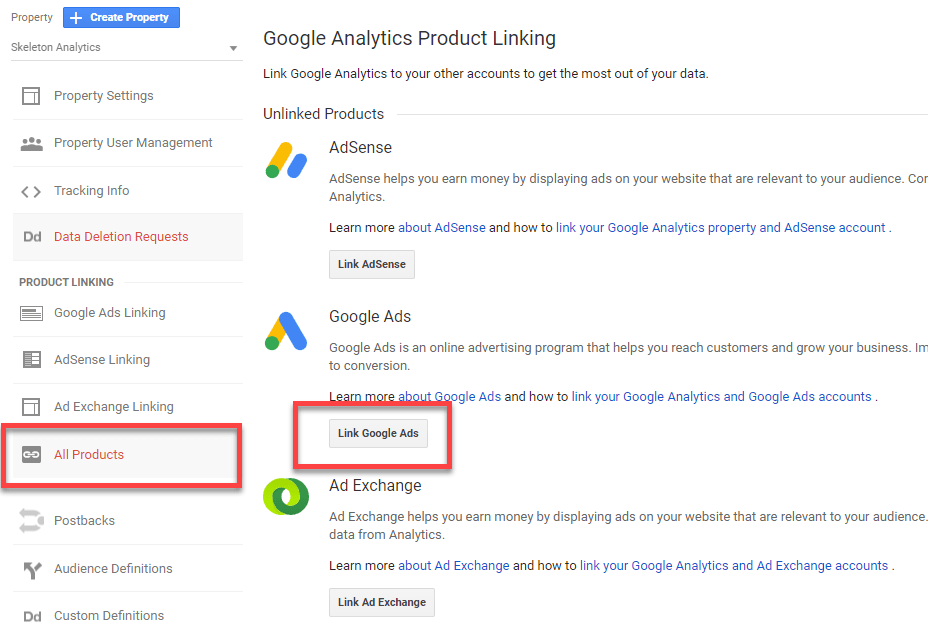The image size is (928, 635).
Task: Click the Link Ad Exchange button
Action: click(x=382, y=602)
